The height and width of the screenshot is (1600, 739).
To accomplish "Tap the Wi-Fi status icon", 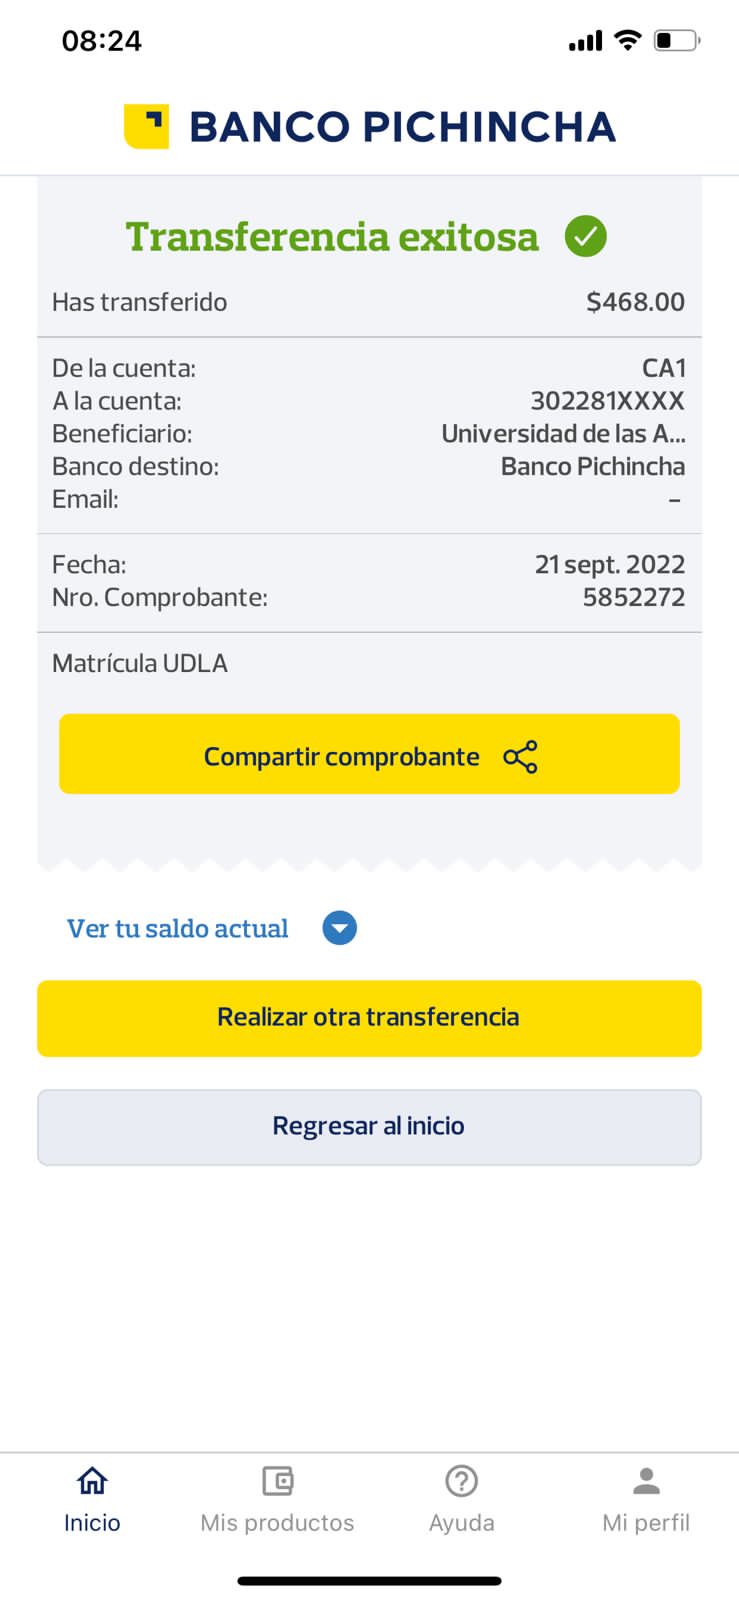I will [627, 40].
